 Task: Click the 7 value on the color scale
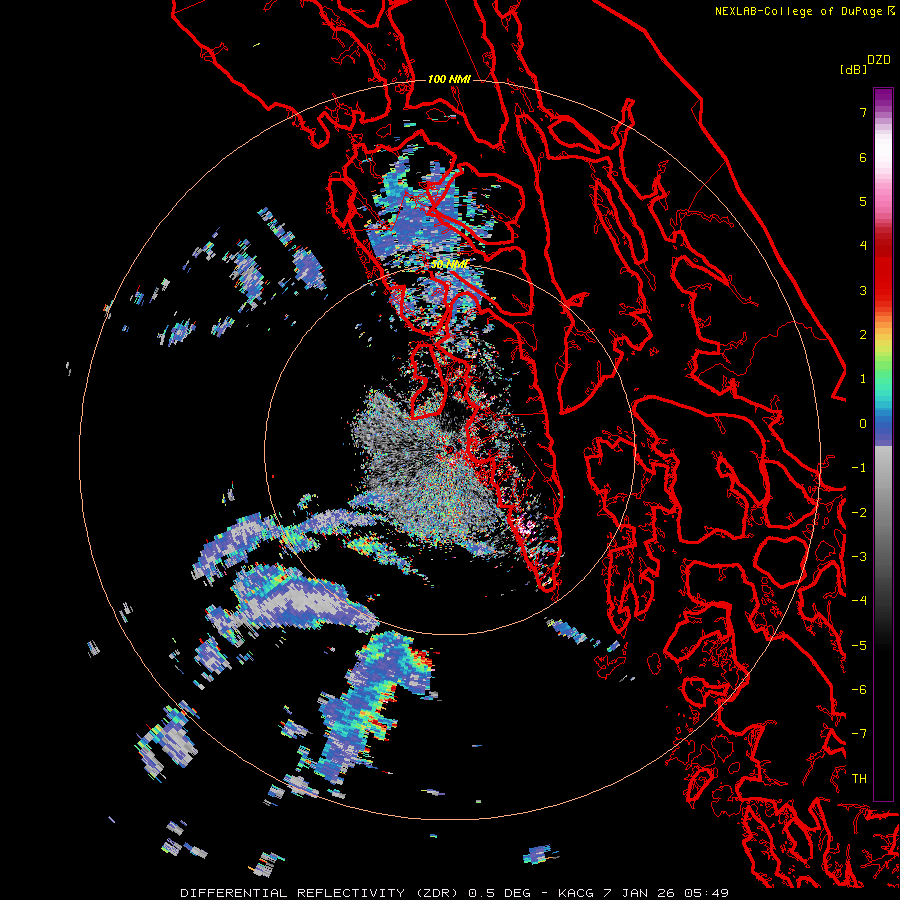(863, 112)
